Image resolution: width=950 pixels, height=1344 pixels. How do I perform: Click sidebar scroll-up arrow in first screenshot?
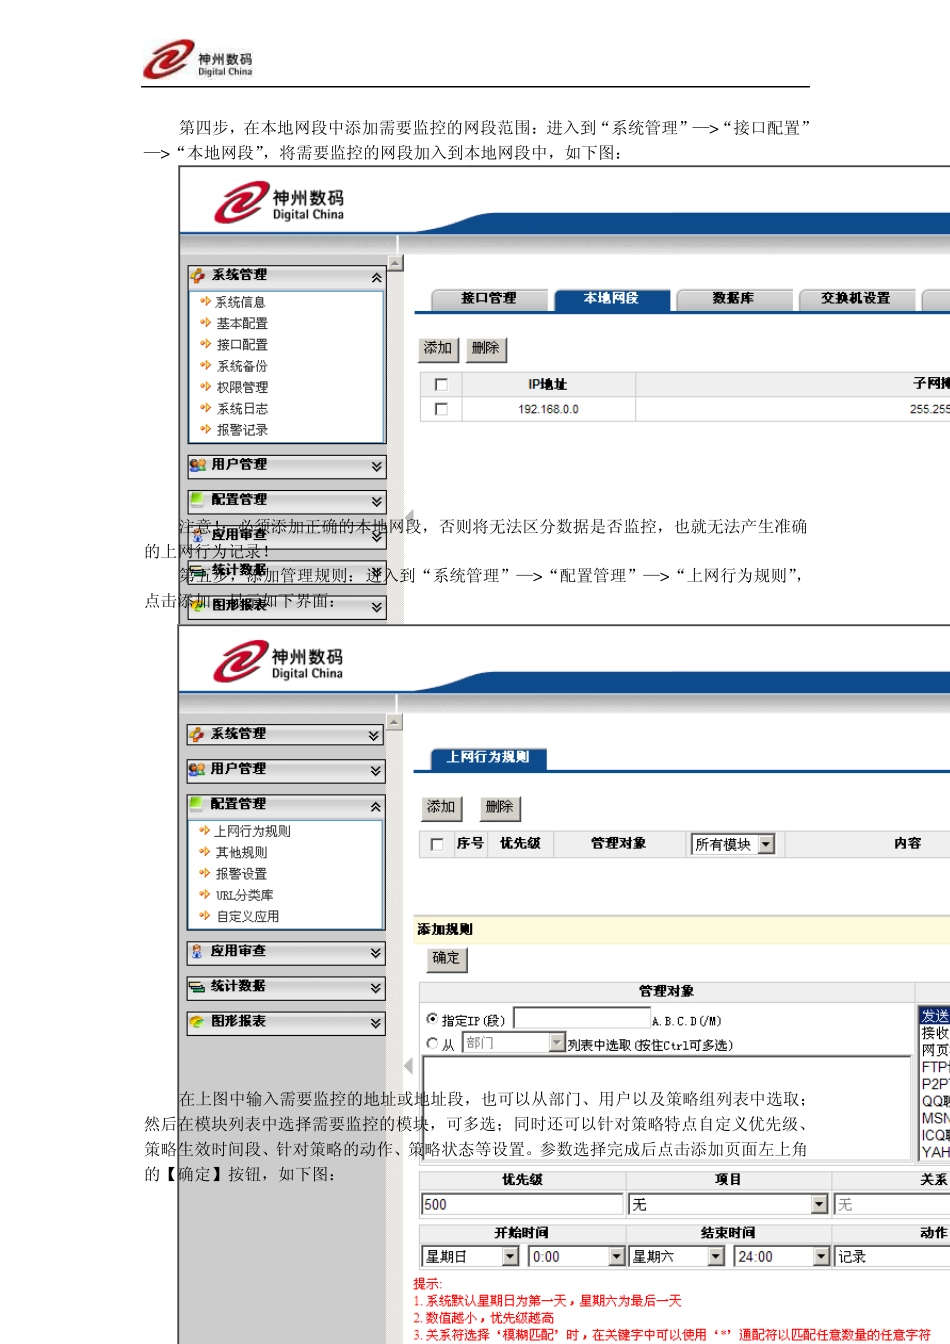tap(395, 263)
